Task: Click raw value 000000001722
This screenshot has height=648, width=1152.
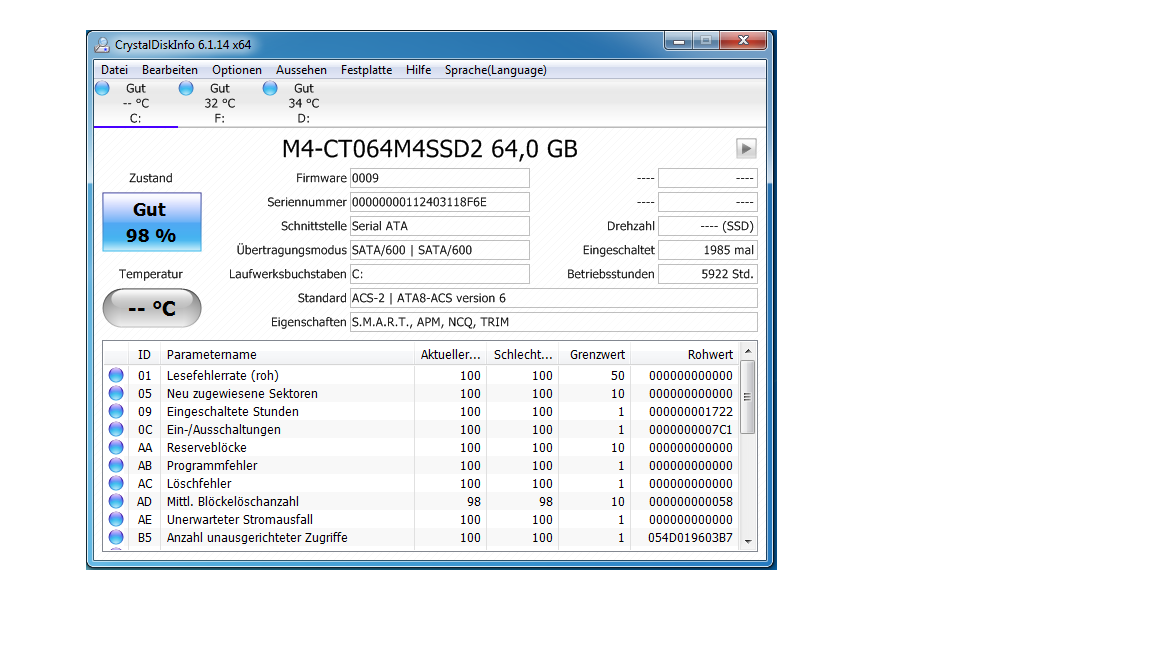Action: pos(691,411)
